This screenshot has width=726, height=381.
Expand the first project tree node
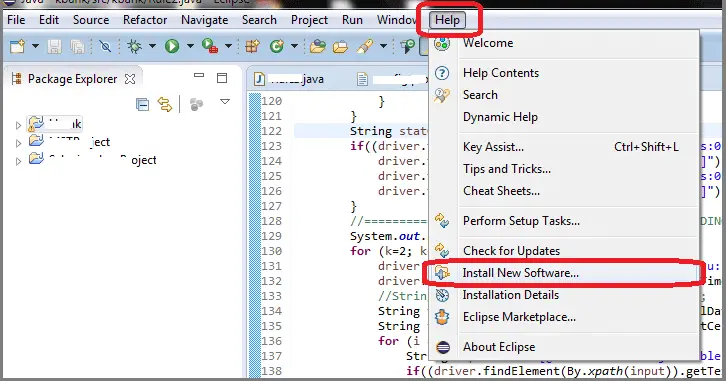click(18, 125)
